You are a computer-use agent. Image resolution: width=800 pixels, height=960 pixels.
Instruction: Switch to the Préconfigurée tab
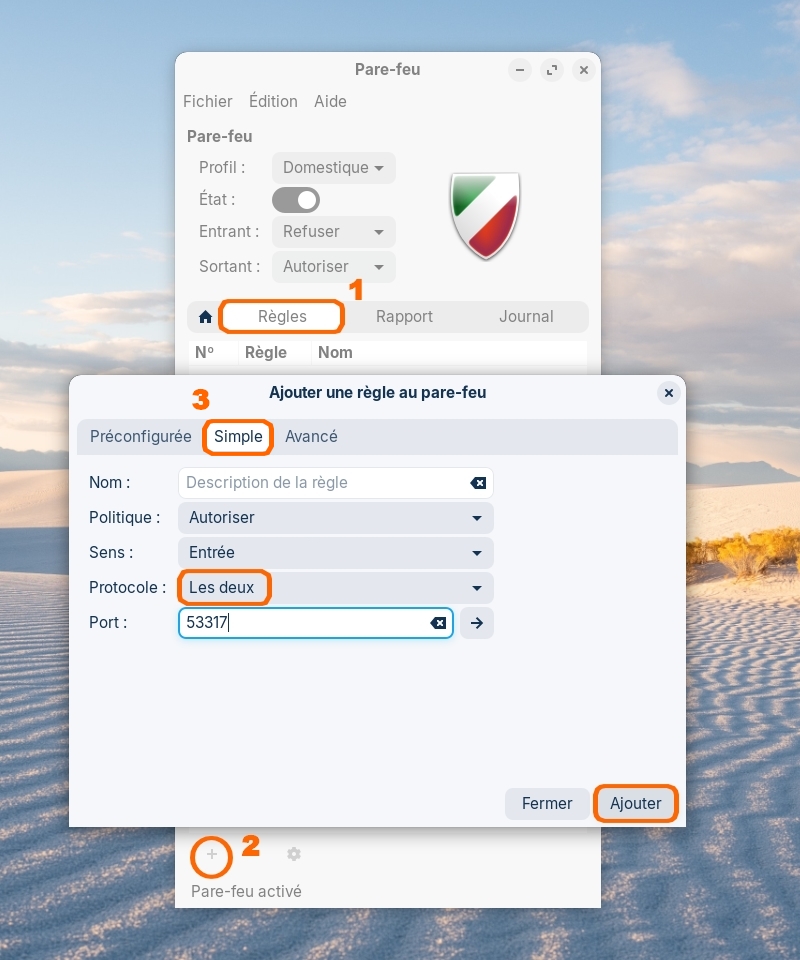point(140,437)
